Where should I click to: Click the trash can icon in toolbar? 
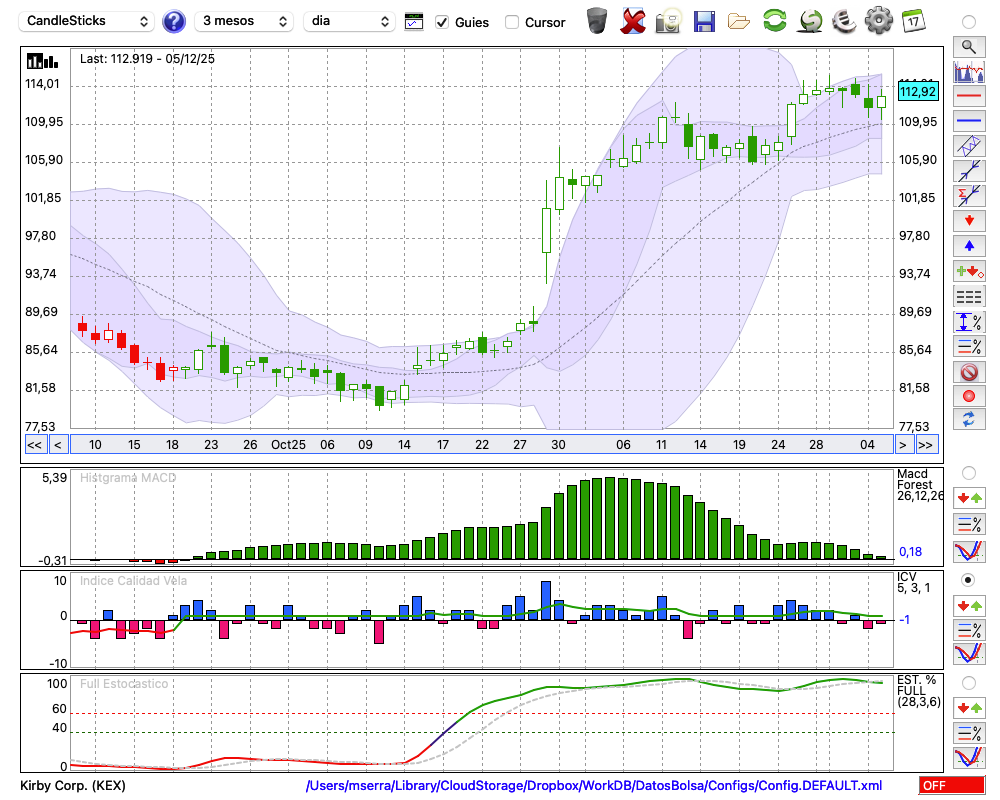597,21
